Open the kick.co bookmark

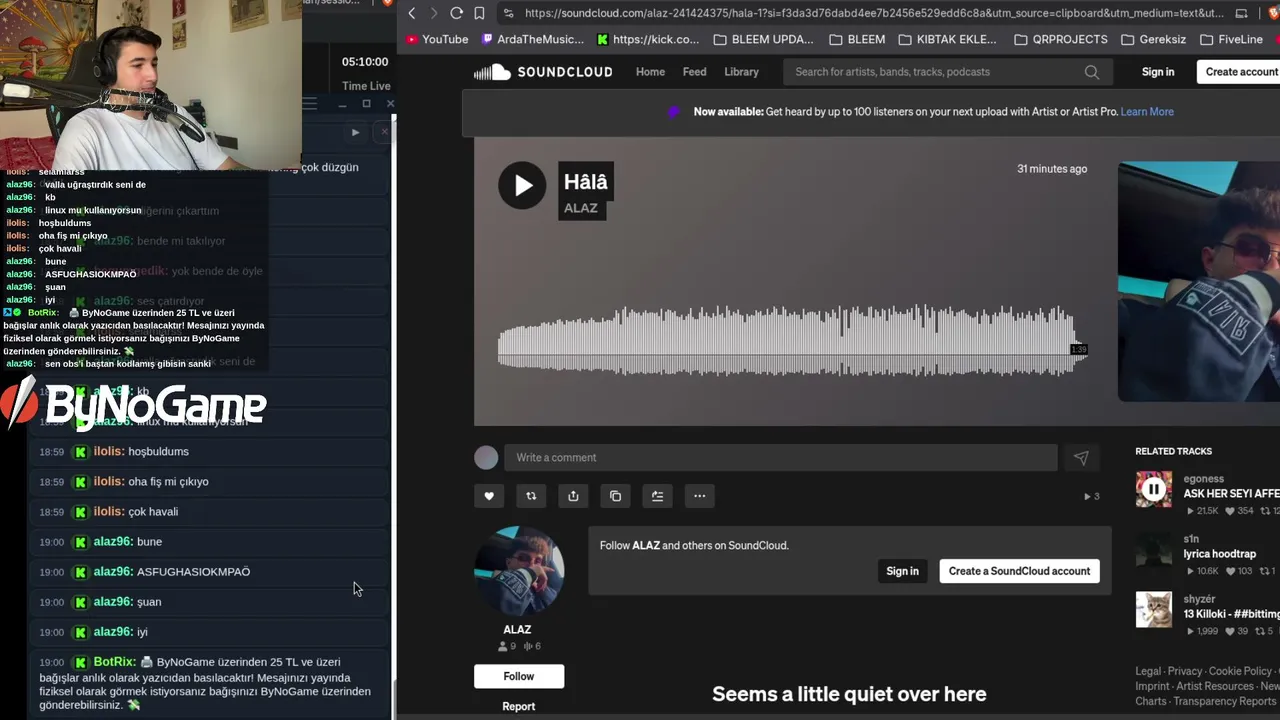648,39
